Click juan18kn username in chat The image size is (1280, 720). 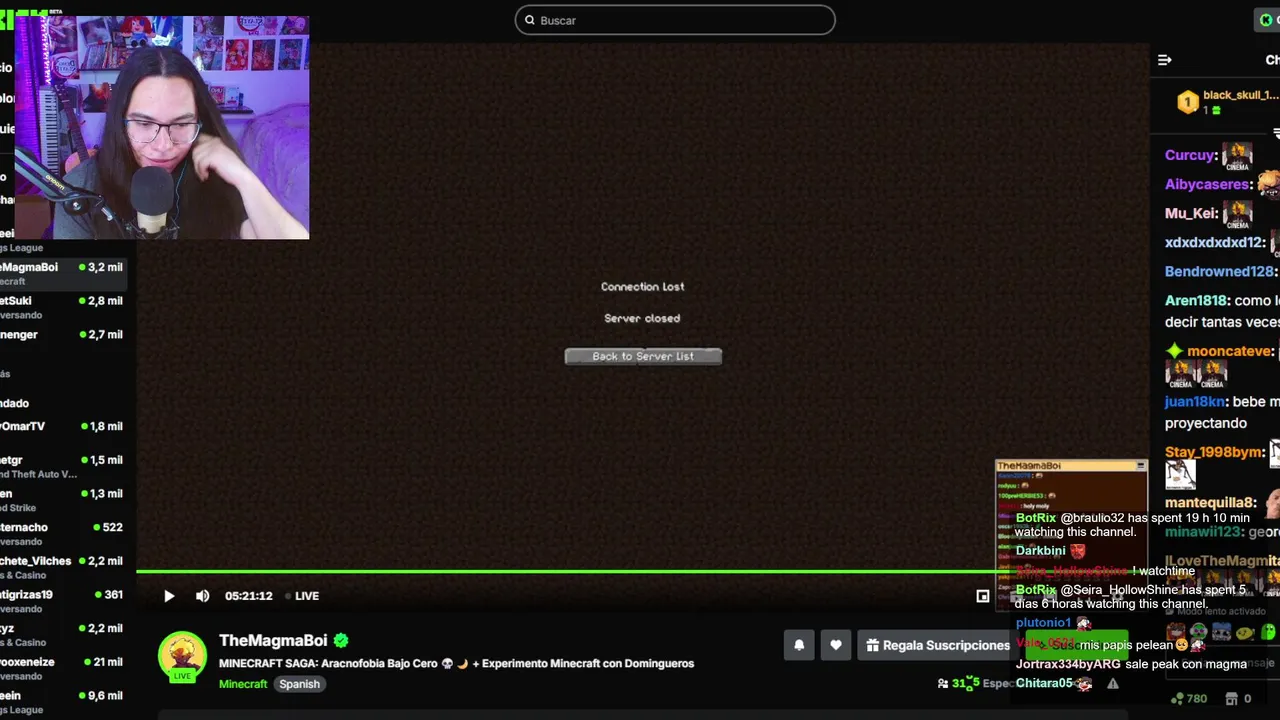pos(1194,401)
